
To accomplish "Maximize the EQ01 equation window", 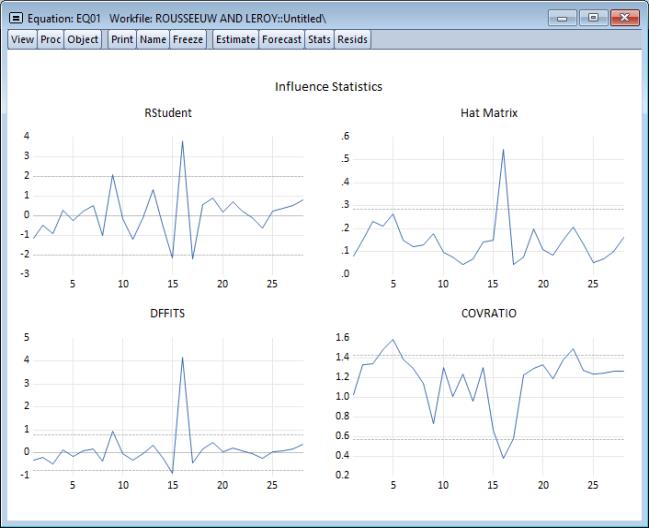I will (x=592, y=18).
